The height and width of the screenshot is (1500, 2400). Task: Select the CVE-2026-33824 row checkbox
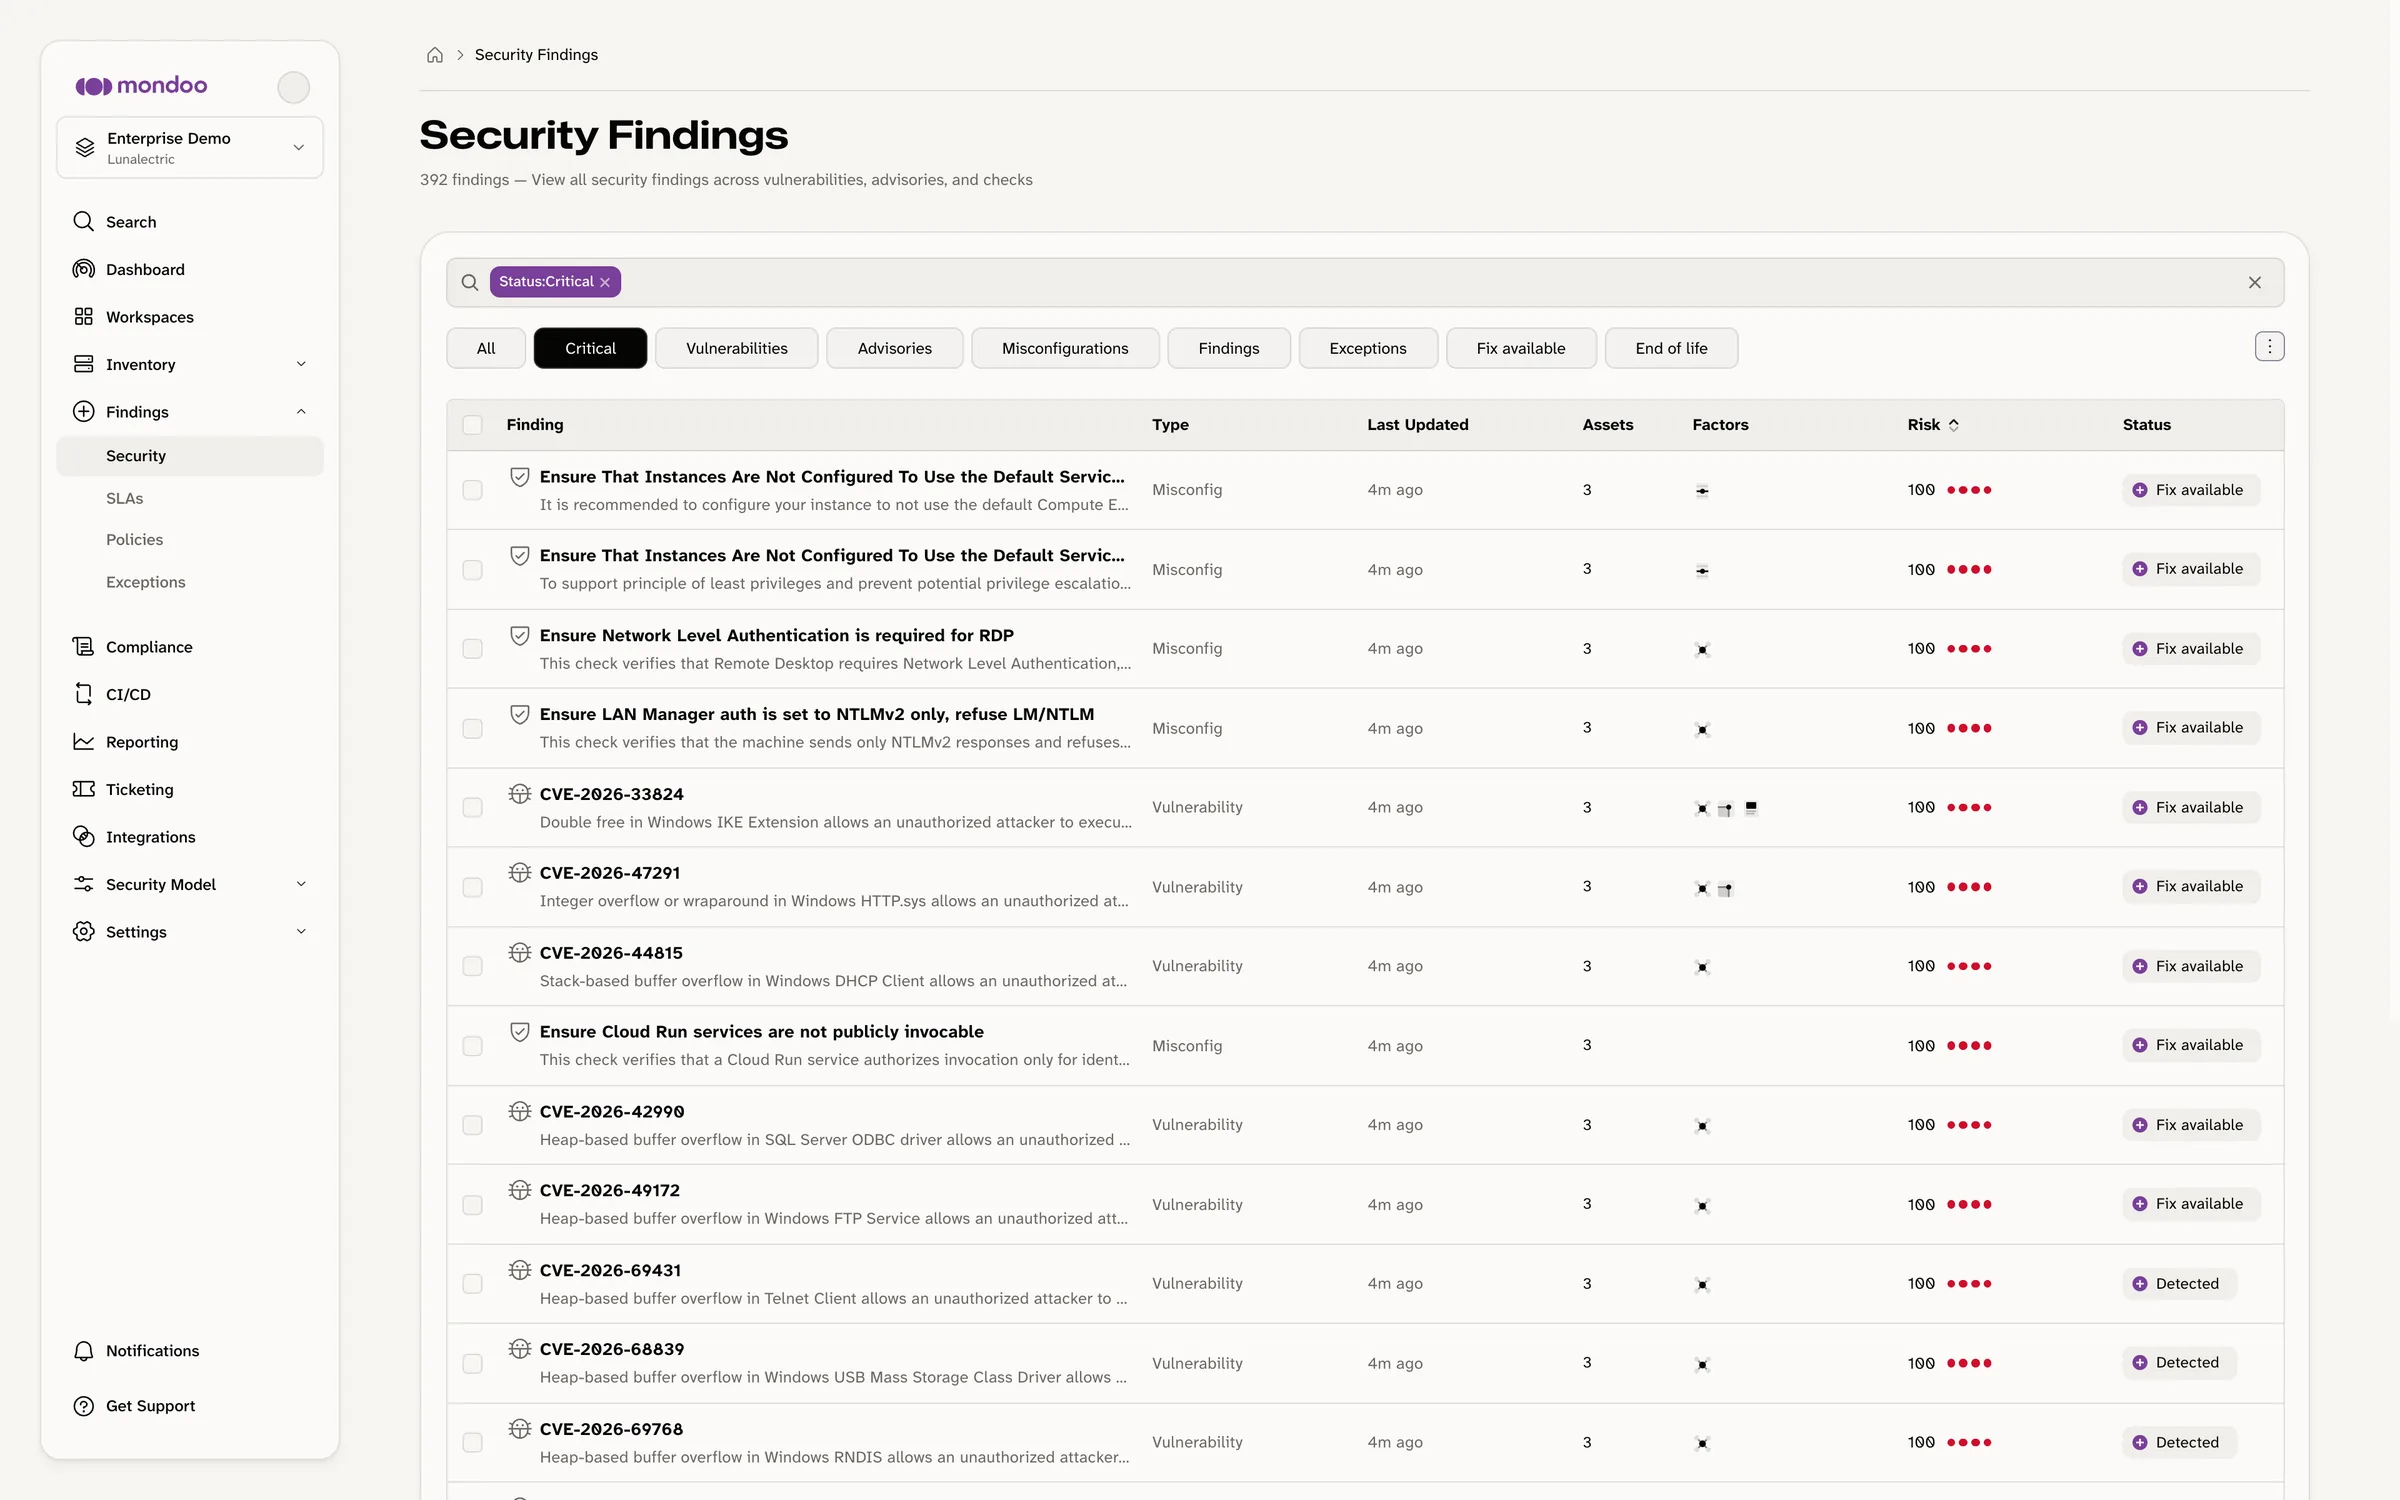pyautogui.click(x=472, y=808)
